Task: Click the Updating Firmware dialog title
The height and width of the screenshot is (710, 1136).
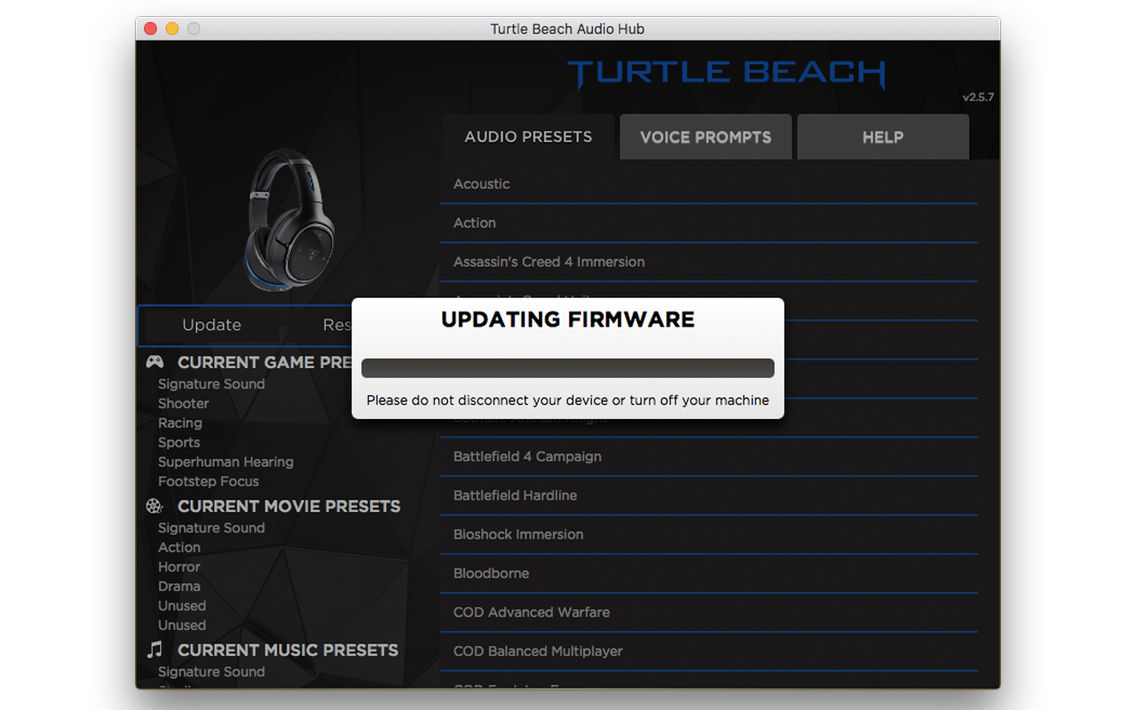Action: pos(568,320)
